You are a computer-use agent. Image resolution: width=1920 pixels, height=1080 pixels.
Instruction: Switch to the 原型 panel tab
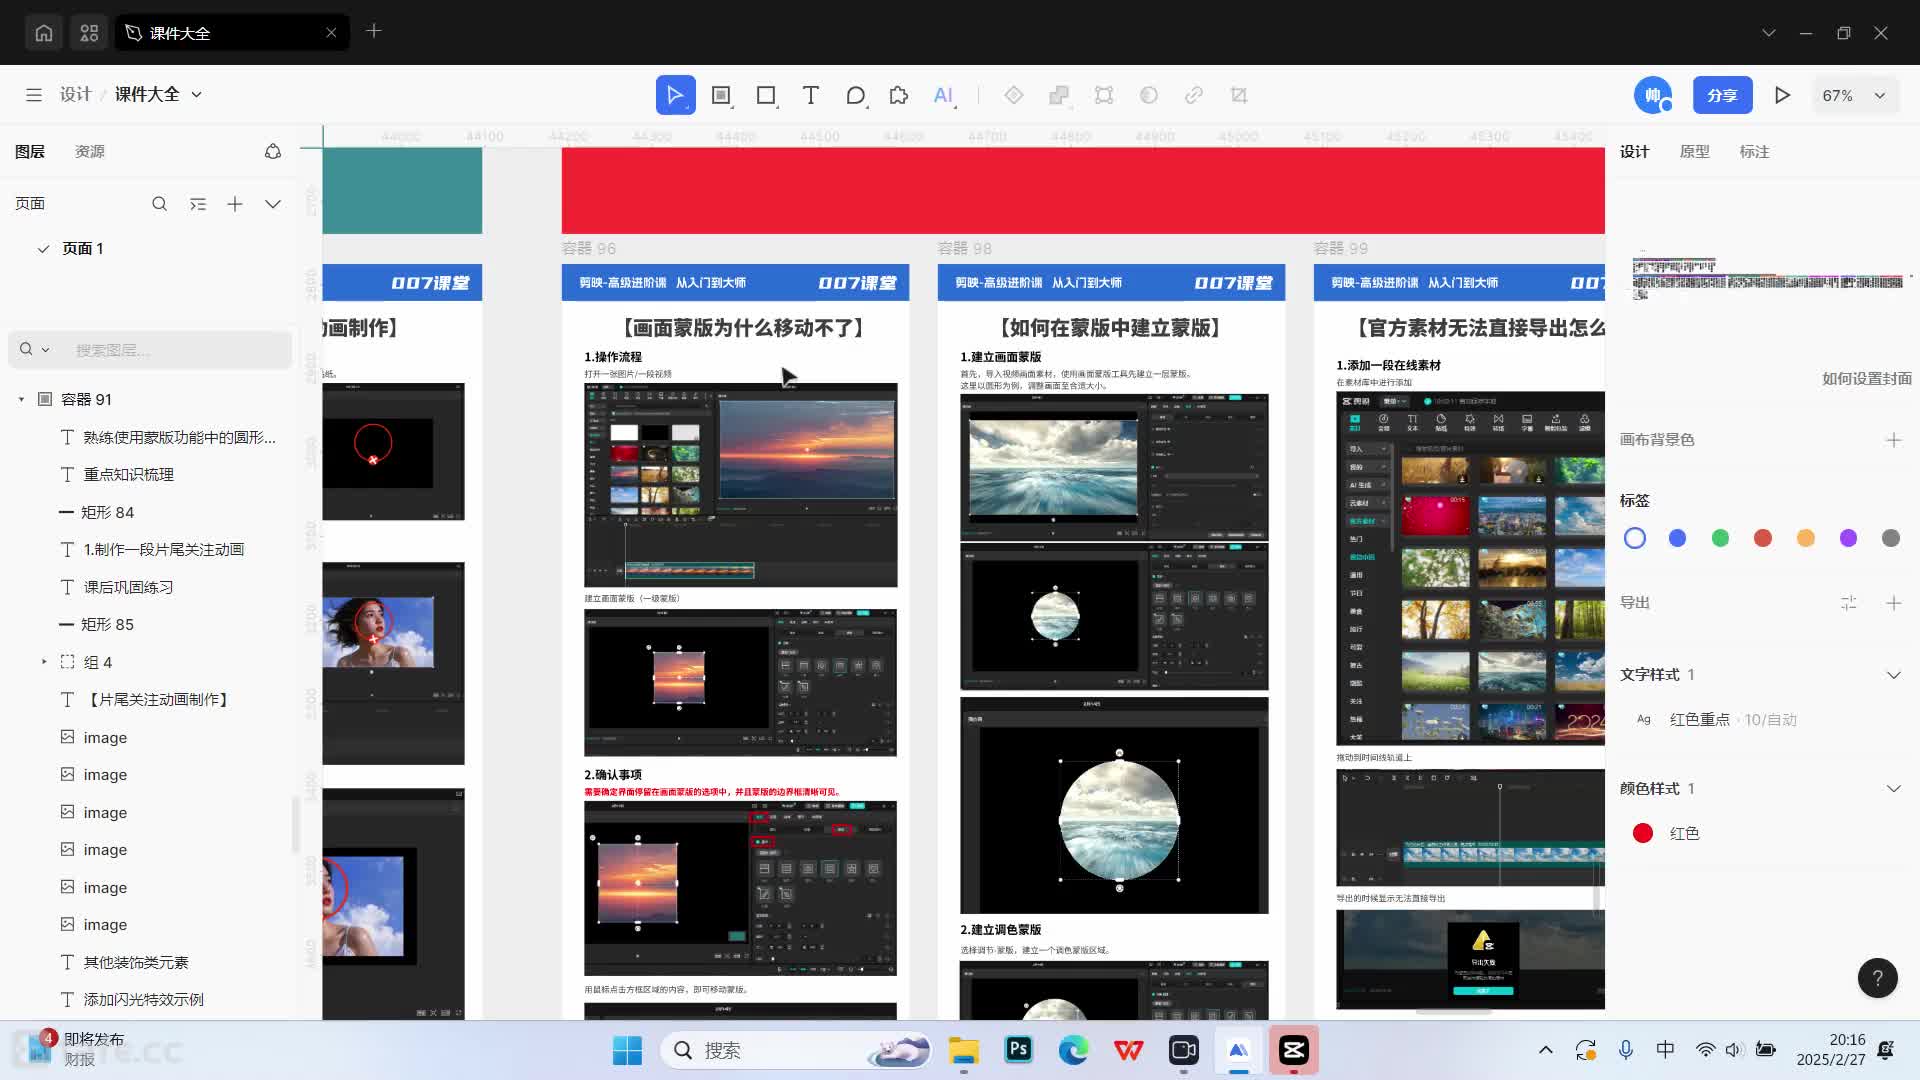pyautogui.click(x=1695, y=152)
